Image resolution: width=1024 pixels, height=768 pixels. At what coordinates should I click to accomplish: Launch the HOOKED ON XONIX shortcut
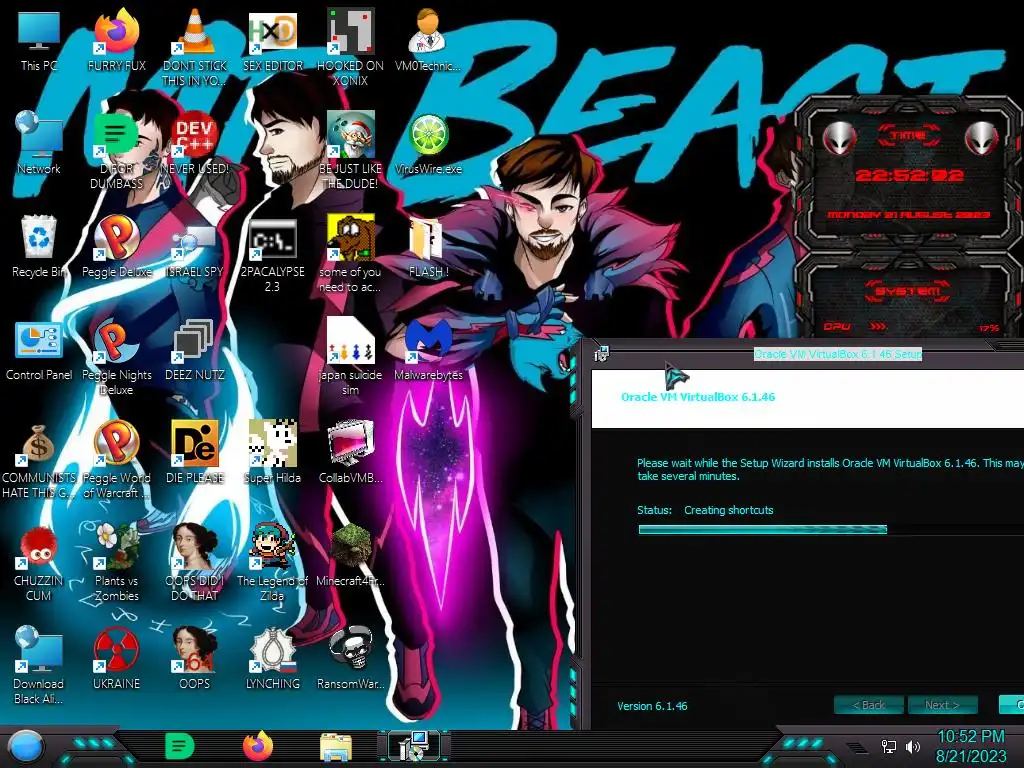tap(350, 46)
